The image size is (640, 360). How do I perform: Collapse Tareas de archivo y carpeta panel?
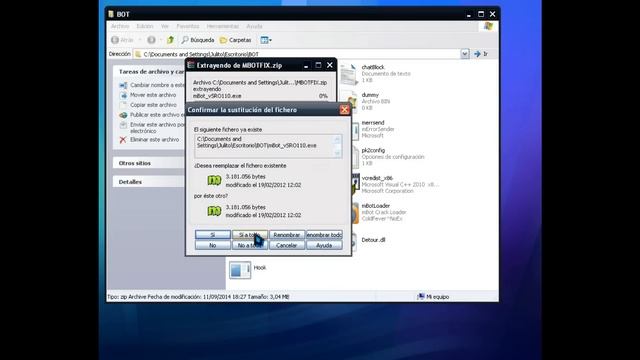pos(149,71)
